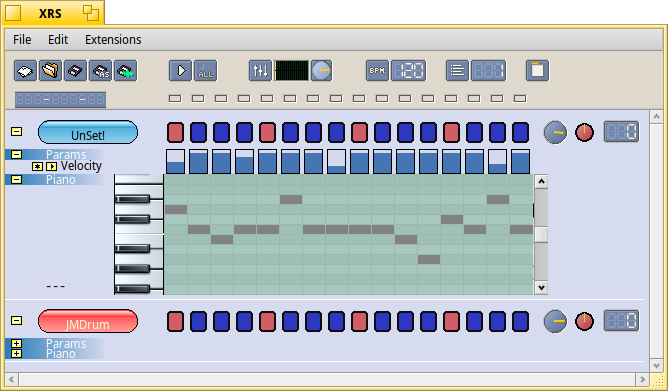Open a file with the folder icon
This screenshot has width=668, height=391.
[50, 71]
